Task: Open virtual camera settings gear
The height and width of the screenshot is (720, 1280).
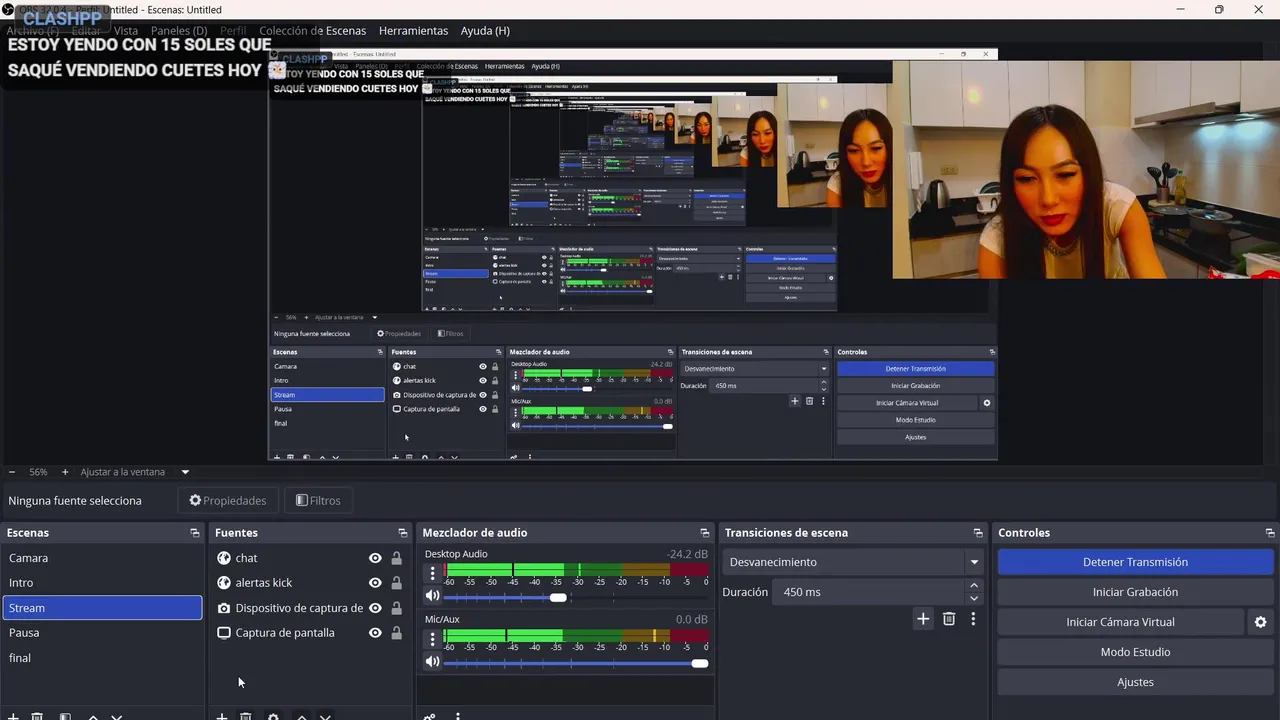Action: click(x=1260, y=622)
